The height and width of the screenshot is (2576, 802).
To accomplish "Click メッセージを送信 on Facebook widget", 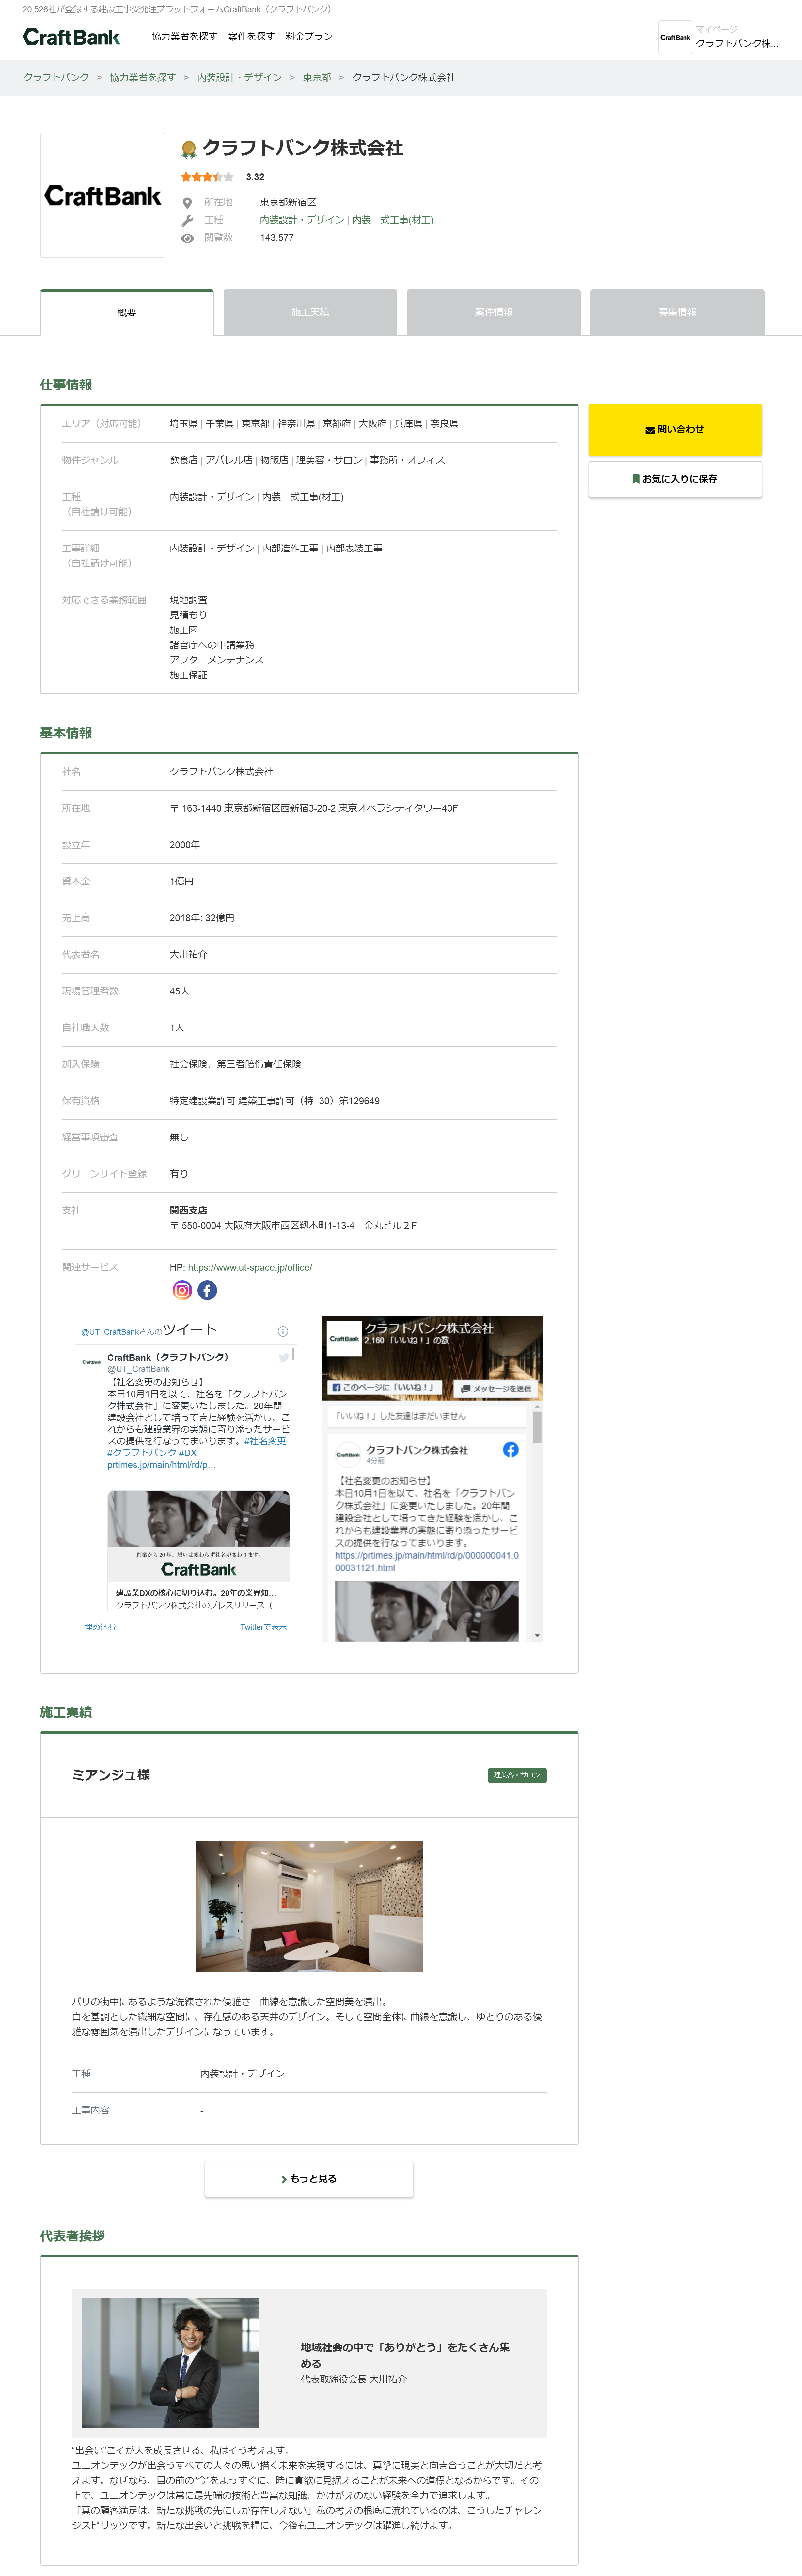I will coord(496,1388).
